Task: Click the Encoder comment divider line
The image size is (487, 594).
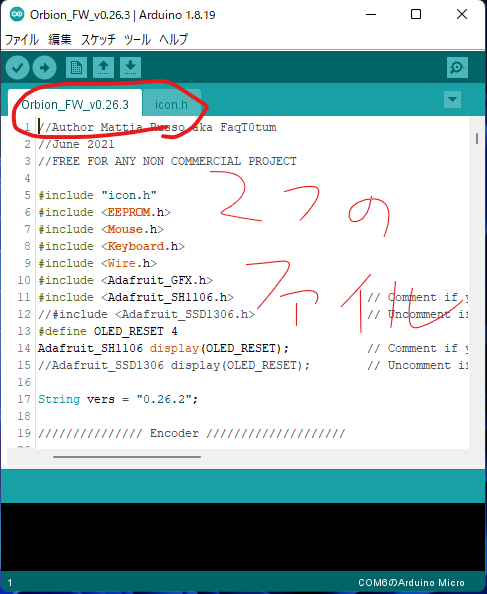Action: pos(192,433)
